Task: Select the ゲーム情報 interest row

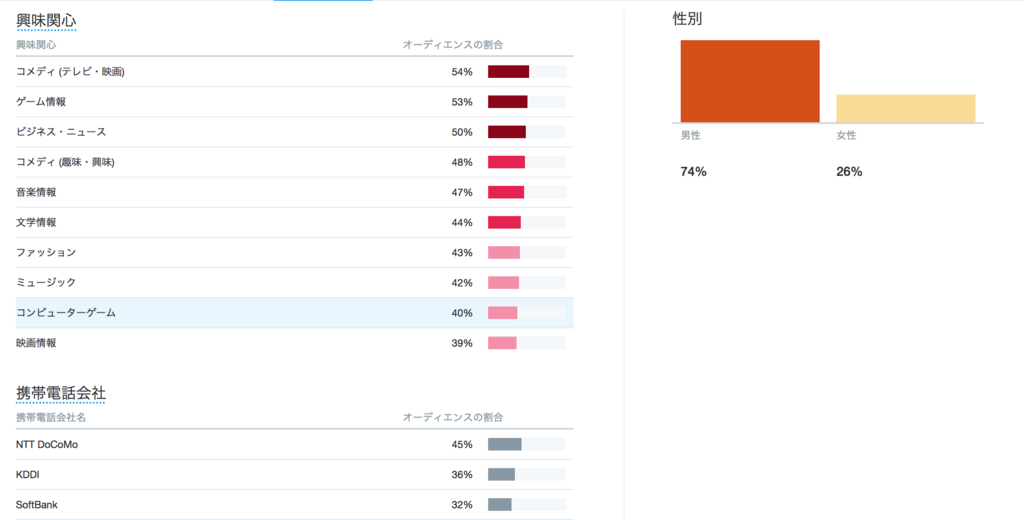Action: (295, 102)
